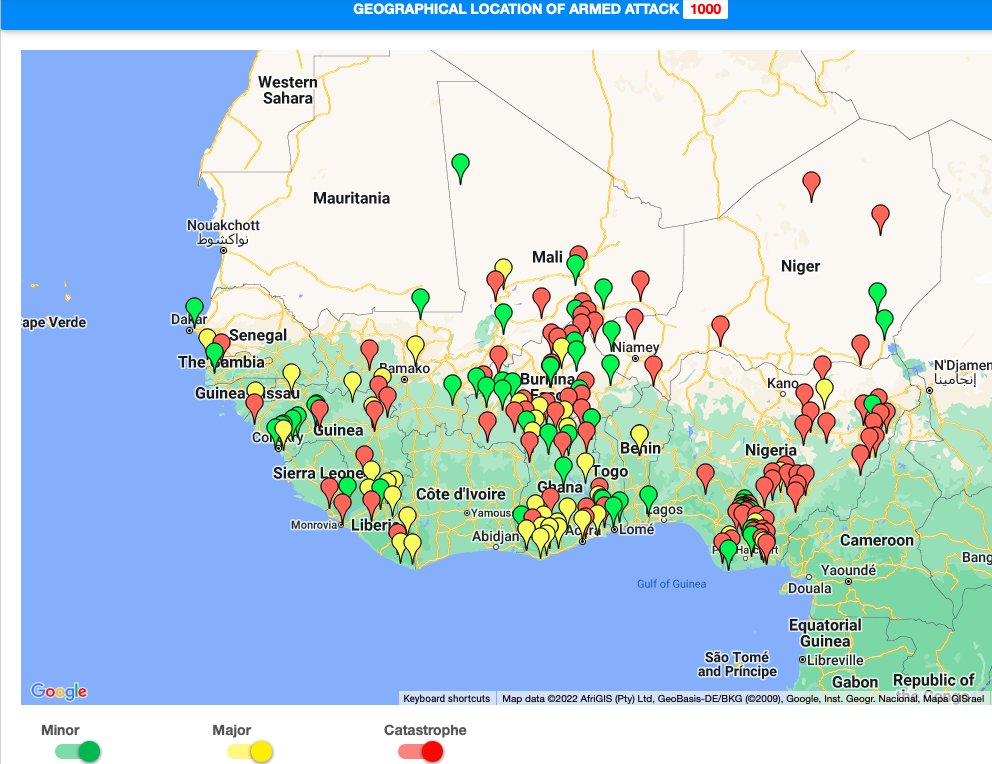Click the Cameroon country label
992x764 pixels.
(x=877, y=540)
